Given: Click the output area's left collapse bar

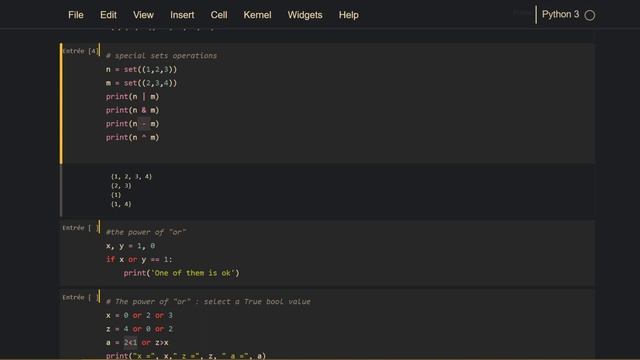Looking at the screenshot, I should coord(61,191).
